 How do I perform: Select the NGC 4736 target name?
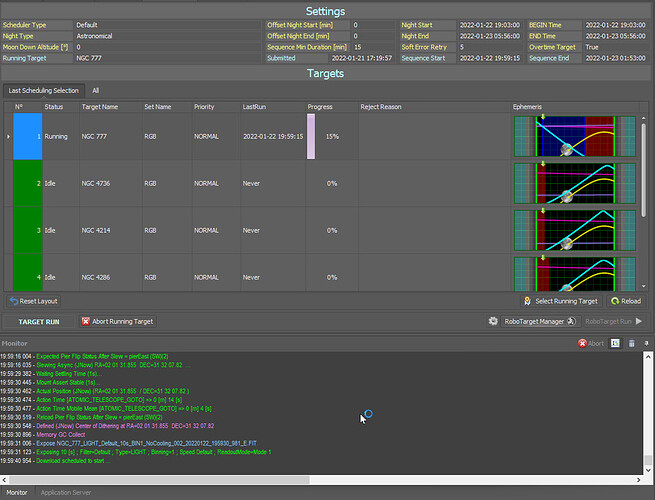pyautogui.click(x=96, y=183)
